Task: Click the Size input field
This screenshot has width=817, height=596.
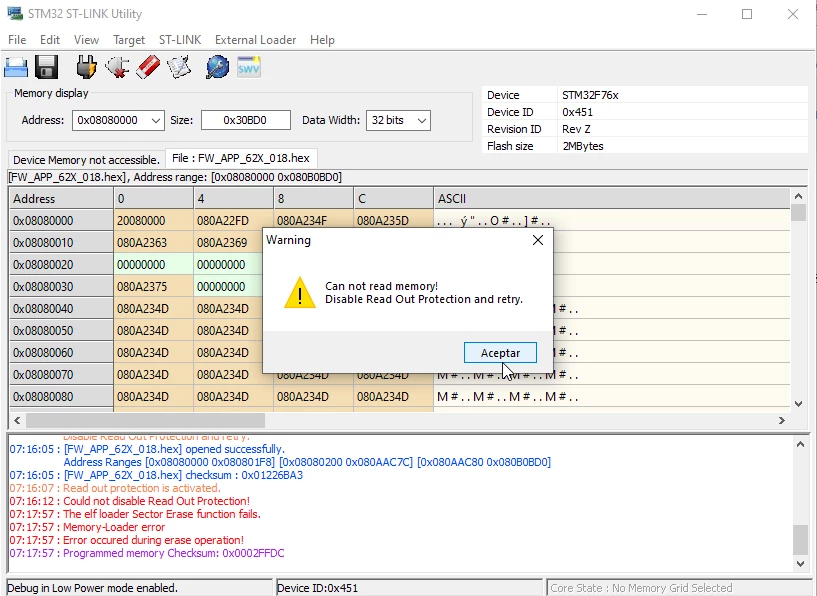Action: 245,120
